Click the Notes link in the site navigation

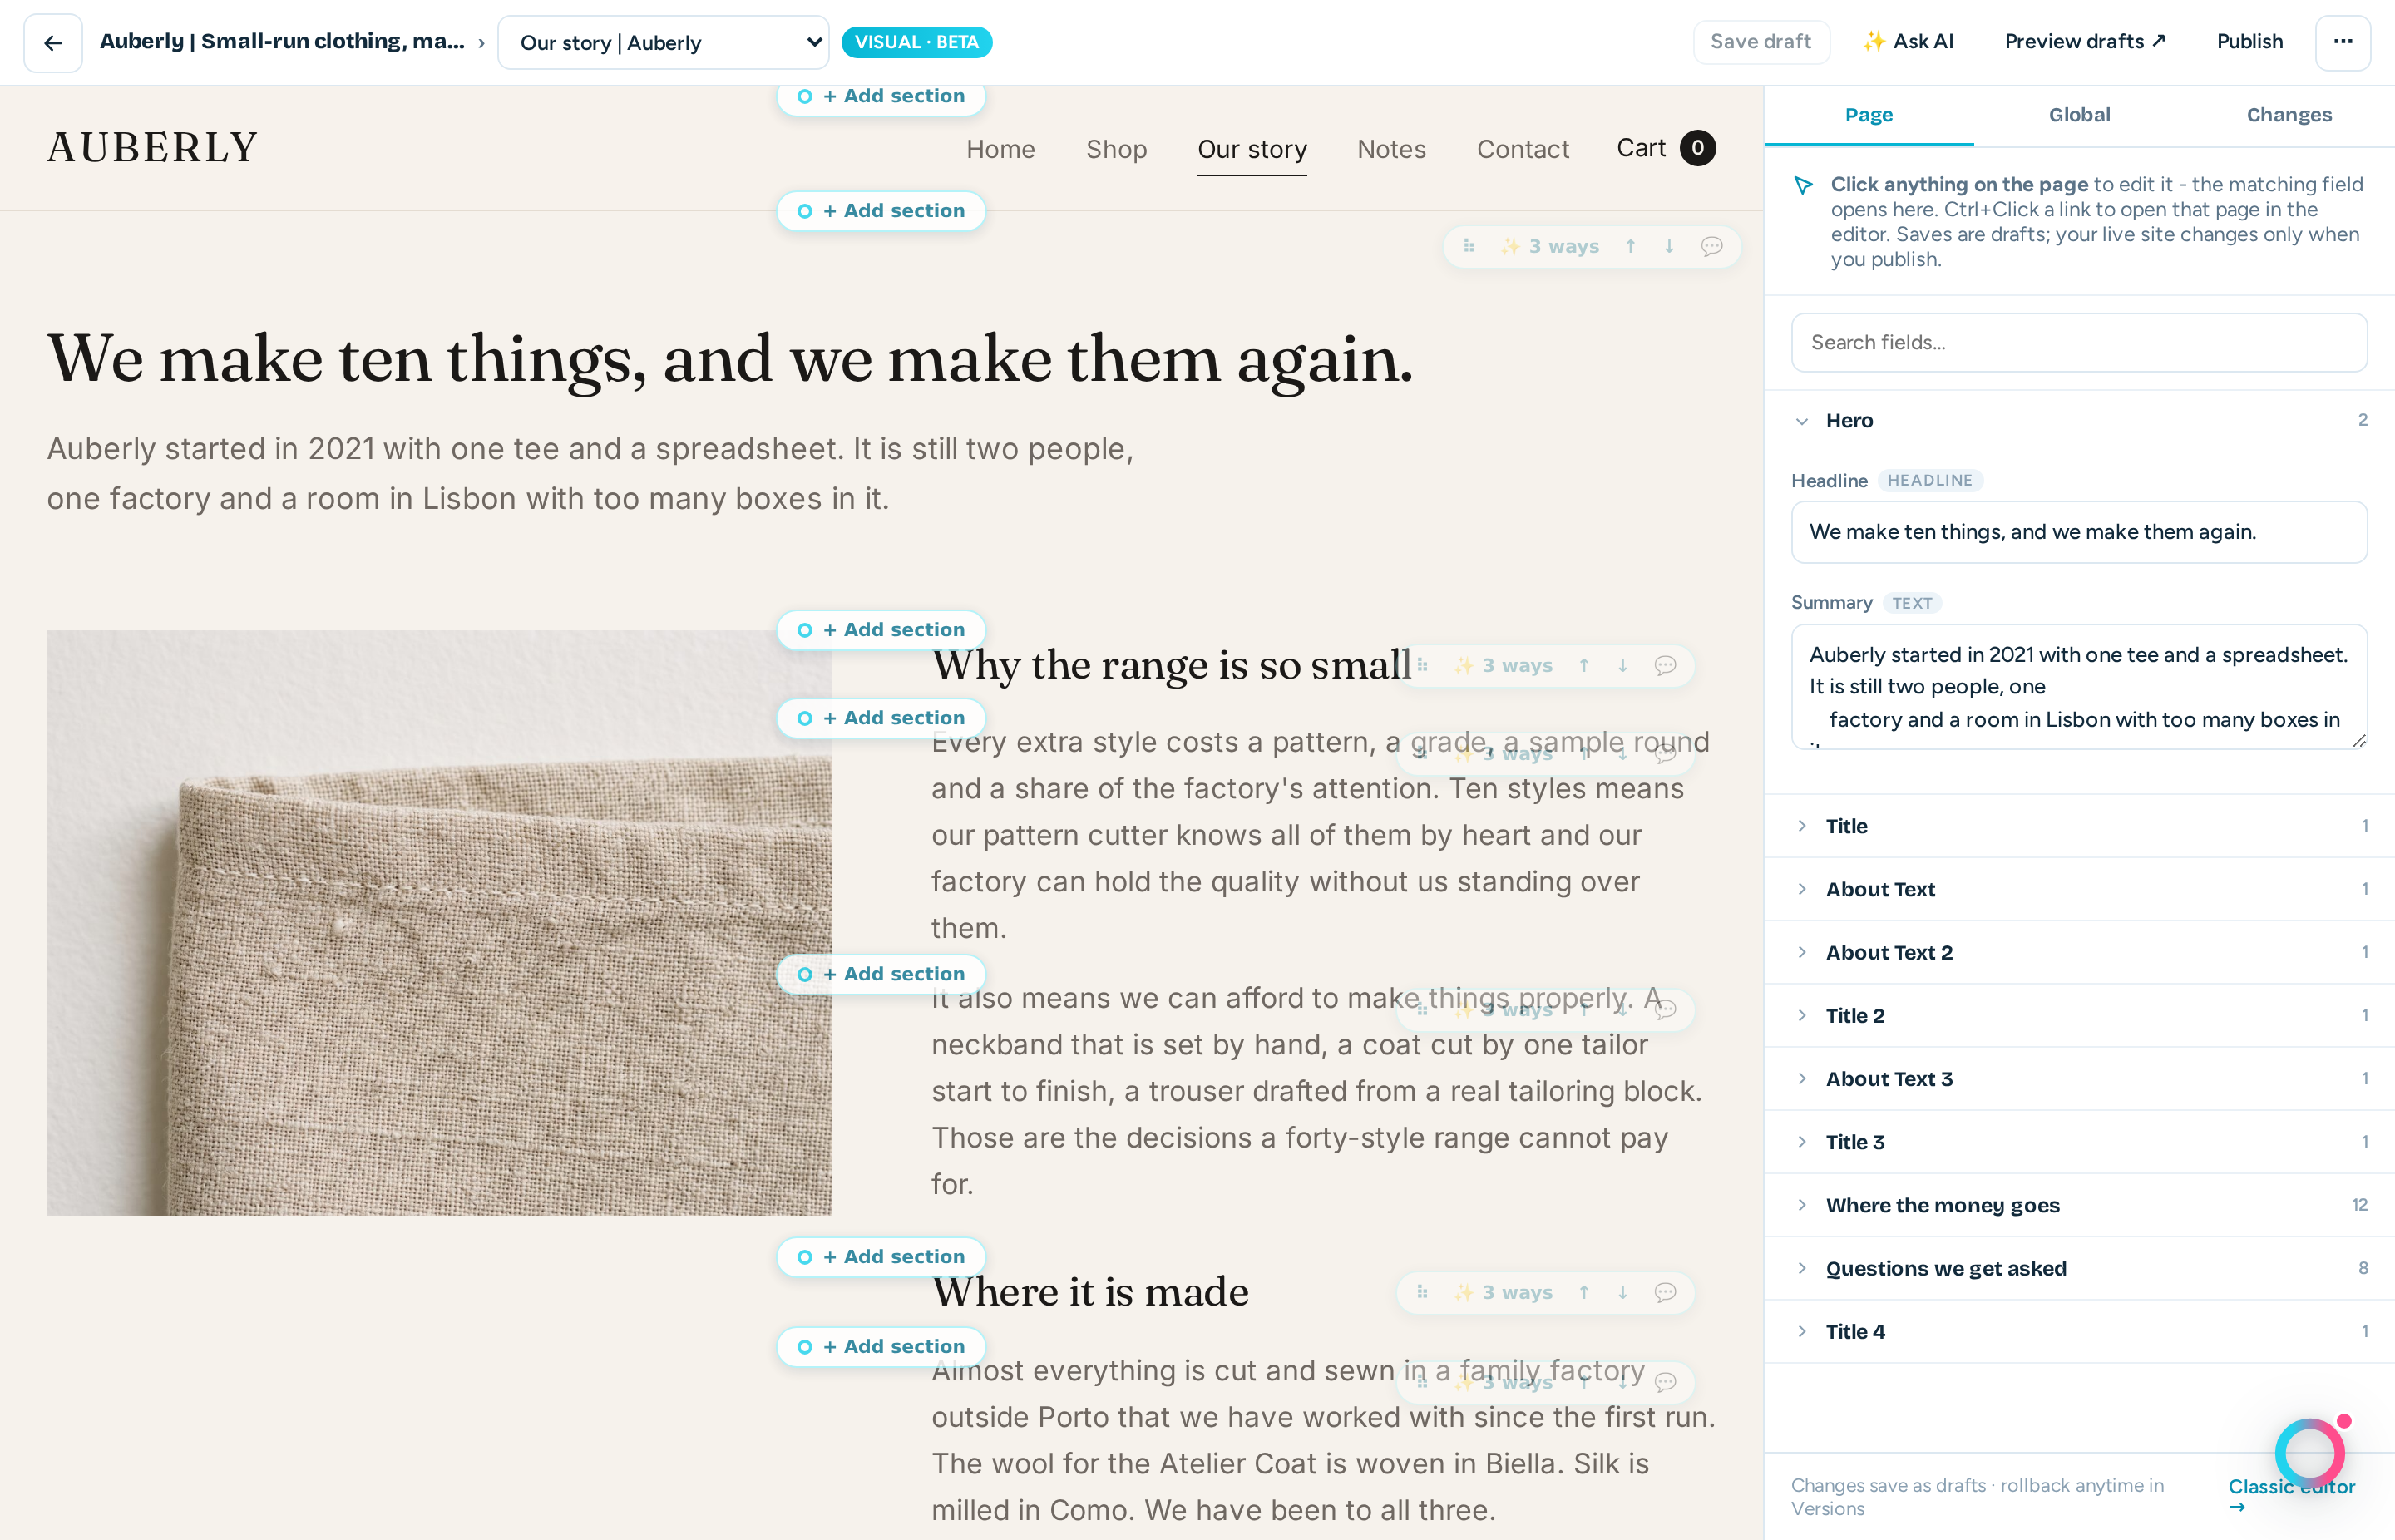tap(1391, 149)
